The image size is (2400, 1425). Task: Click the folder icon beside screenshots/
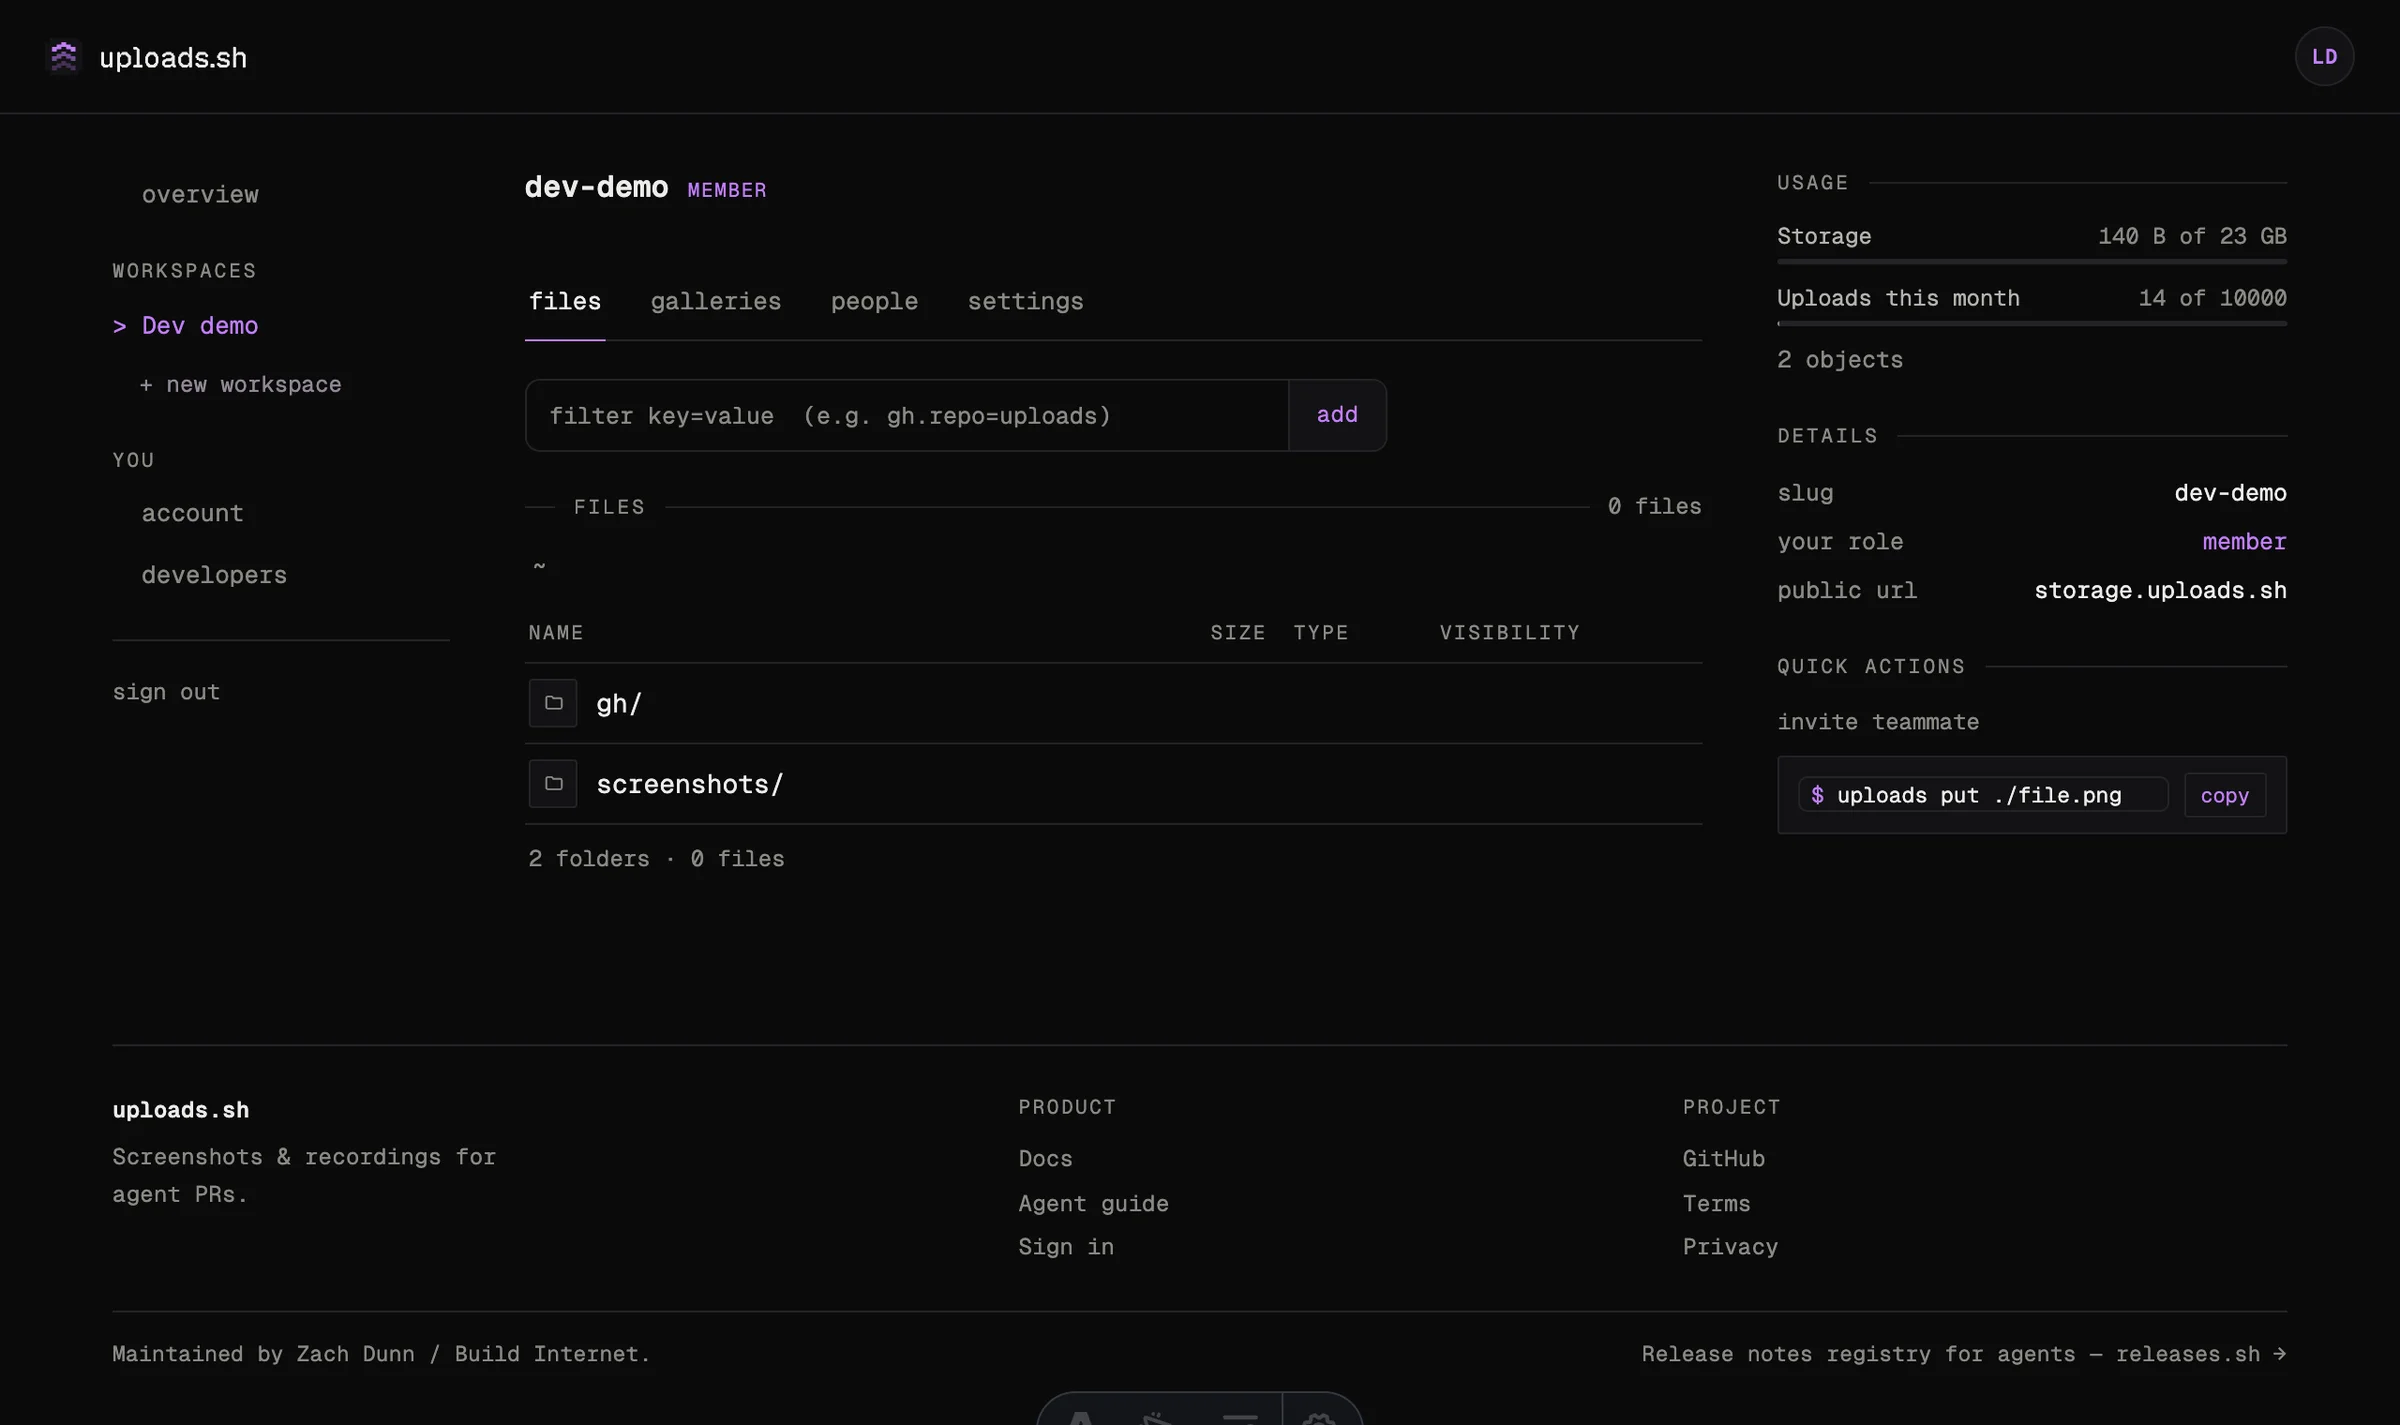(553, 784)
